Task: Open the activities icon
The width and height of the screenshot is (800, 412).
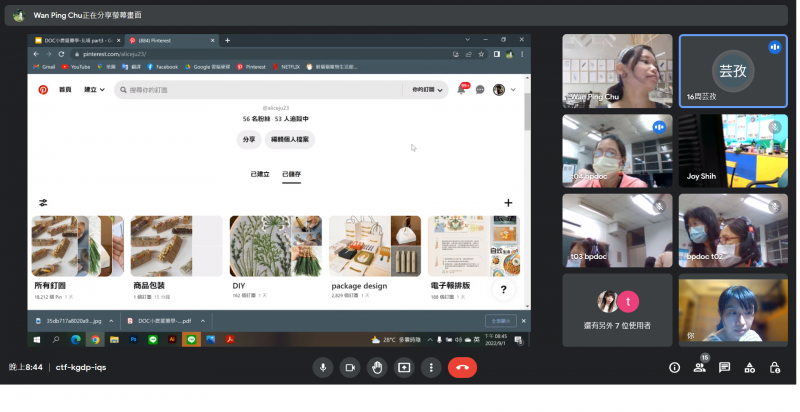Action: tap(749, 367)
